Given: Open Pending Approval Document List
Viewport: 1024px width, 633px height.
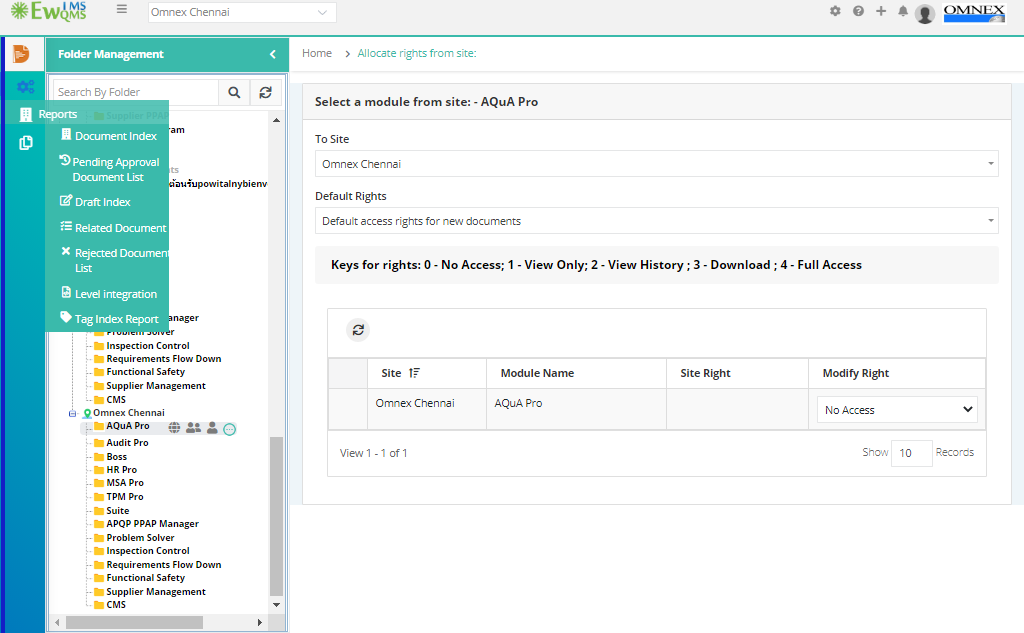Looking at the screenshot, I should [116, 169].
